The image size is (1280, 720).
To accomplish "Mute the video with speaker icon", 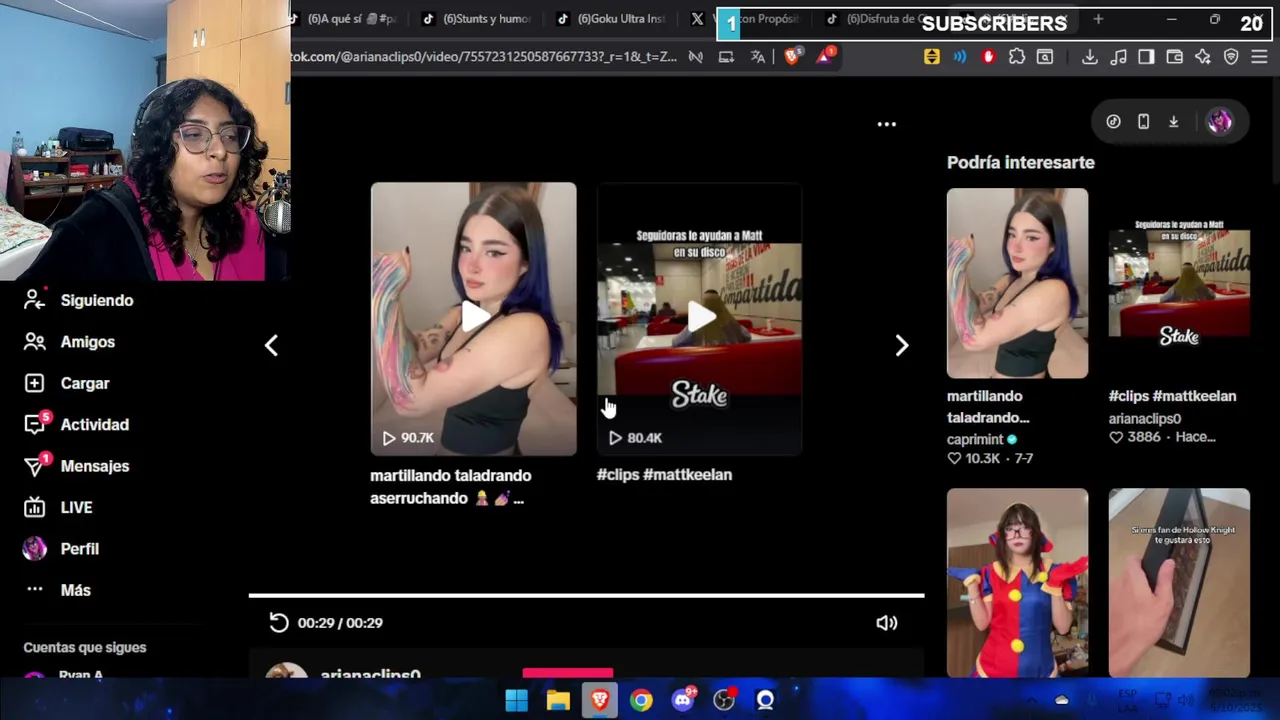I will pos(886,623).
